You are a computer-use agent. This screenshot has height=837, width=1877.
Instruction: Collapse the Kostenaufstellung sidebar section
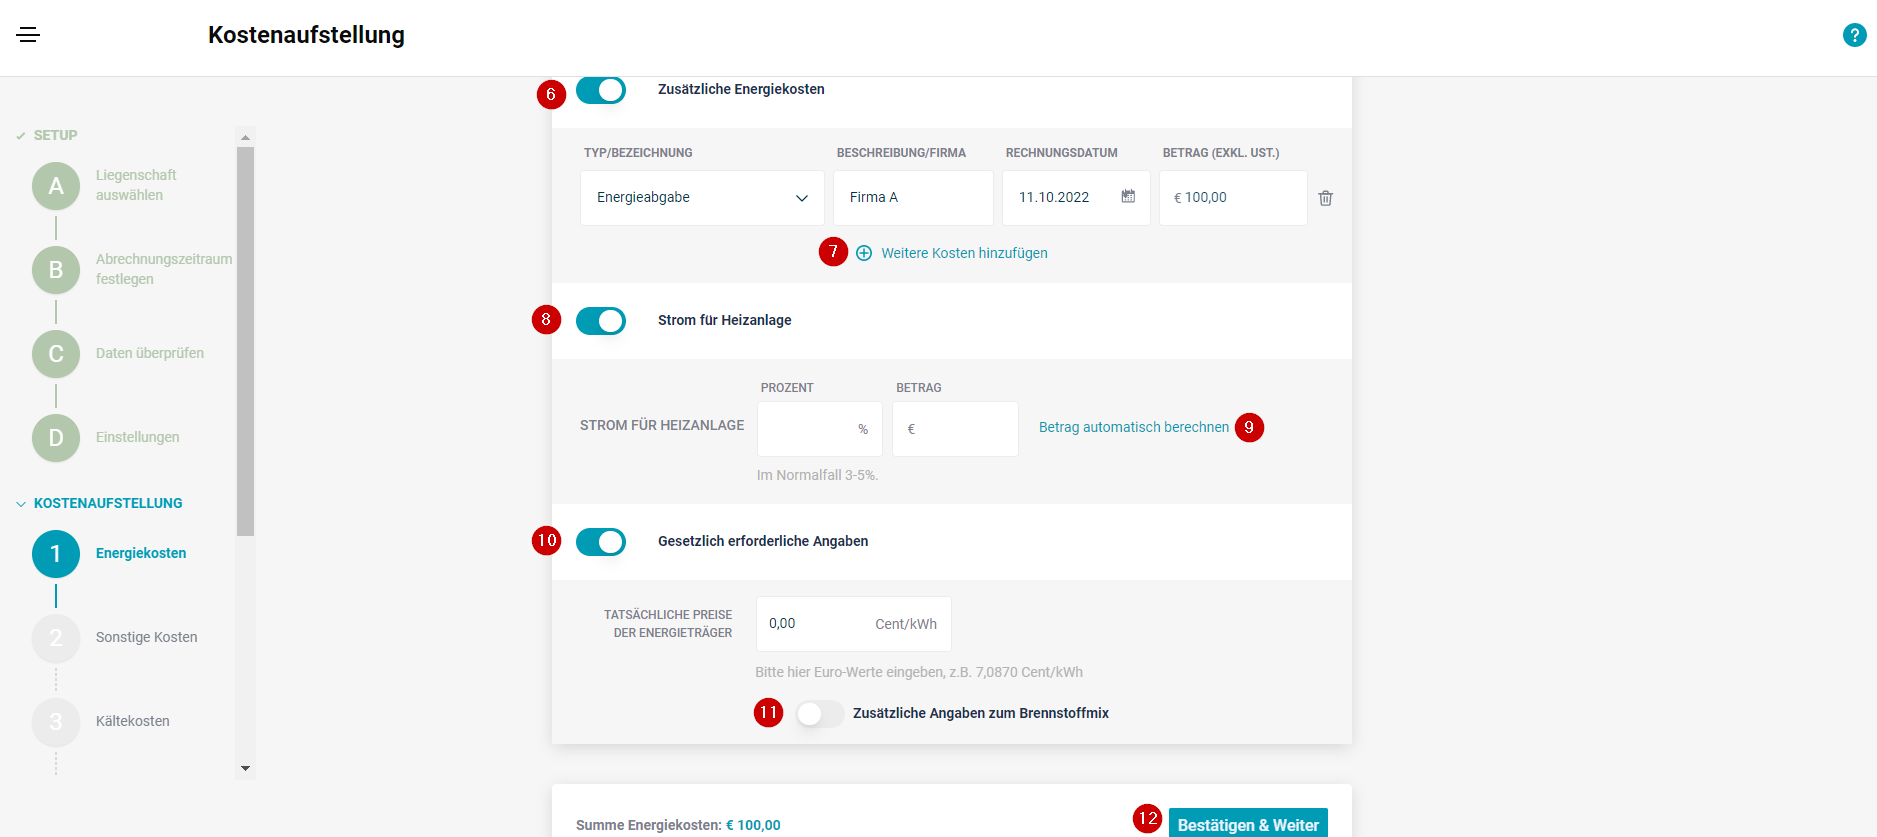[x=21, y=504]
